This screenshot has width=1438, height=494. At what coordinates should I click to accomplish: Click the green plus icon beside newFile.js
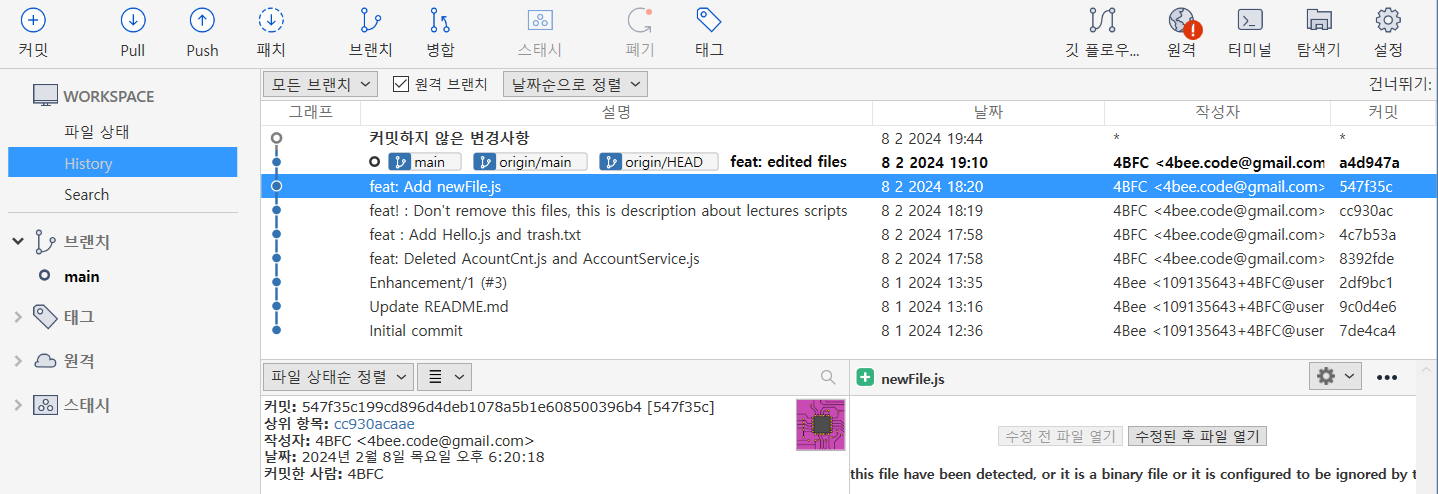(866, 378)
